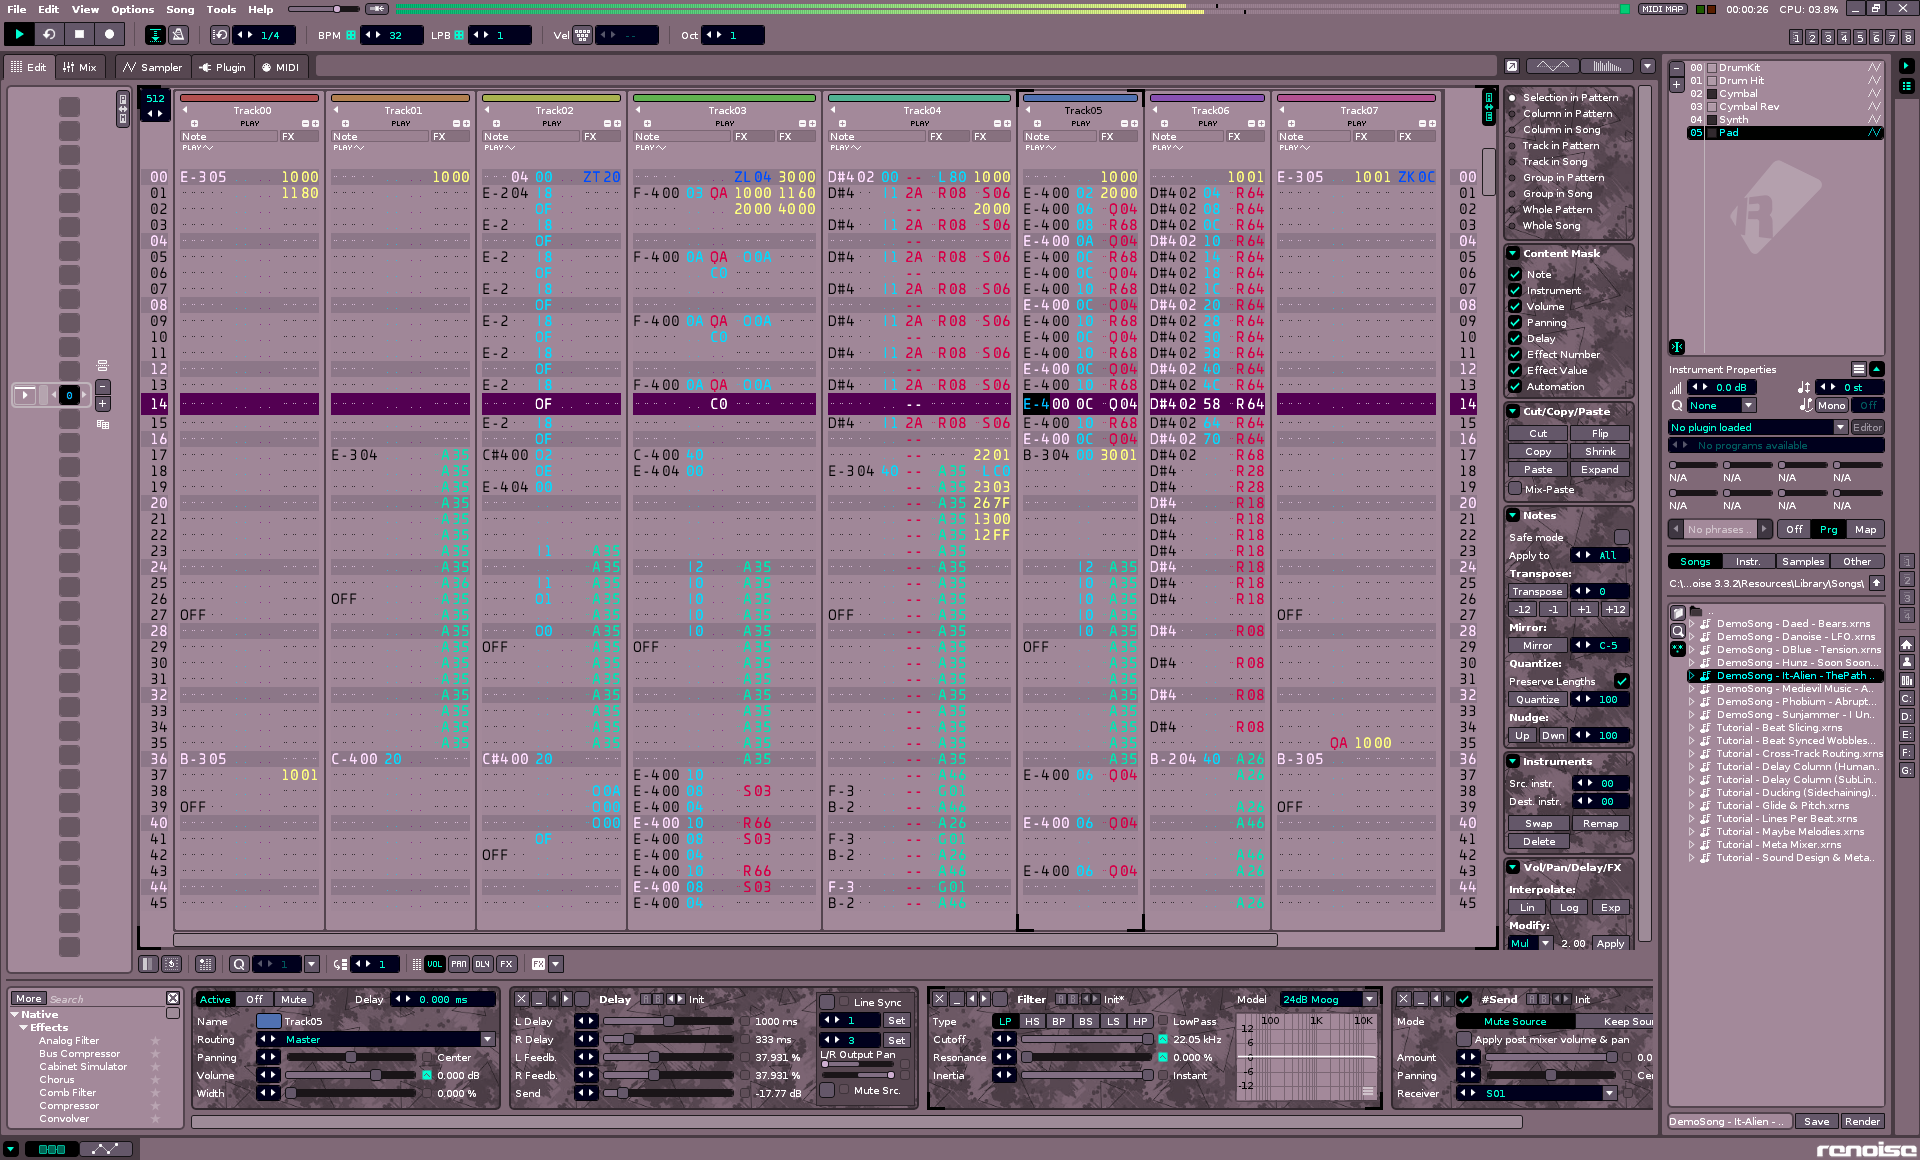Viewport: 1920px width, 1160px height.
Task: Click the Home directory icon in browser
Action: tap(1906, 645)
